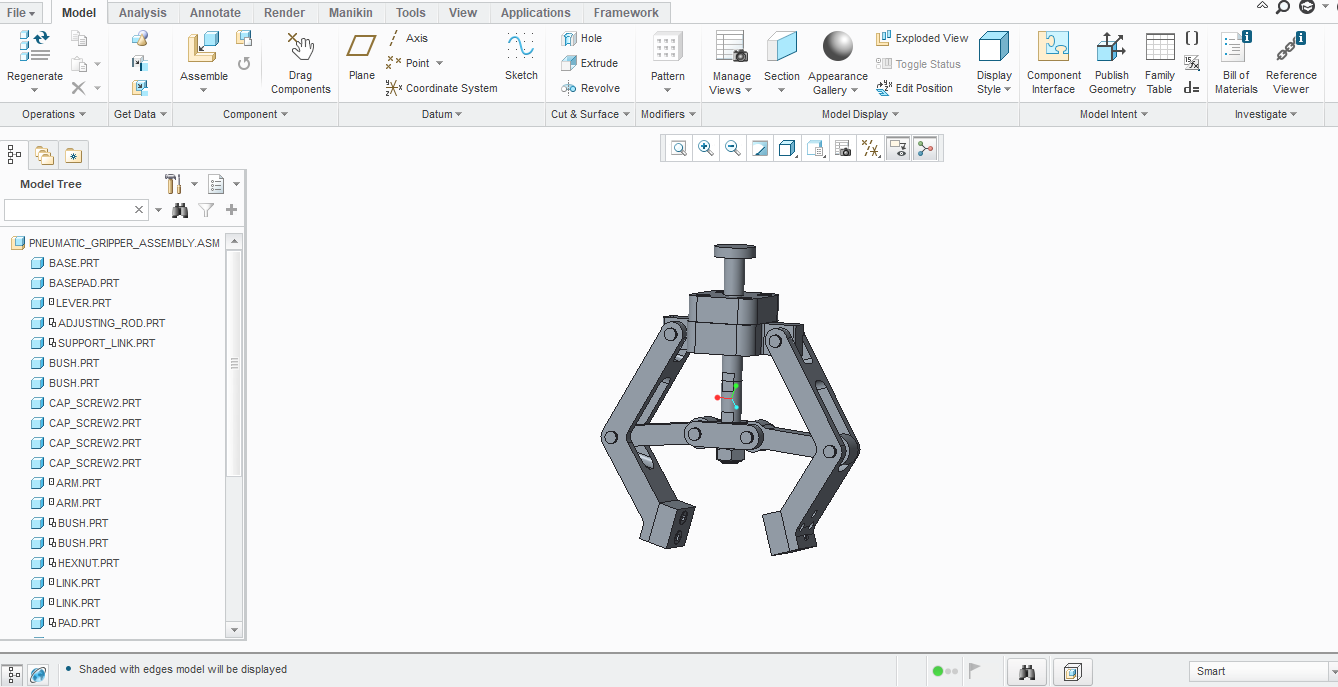
Task: Toggle Exploded View
Action: coord(922,38)
